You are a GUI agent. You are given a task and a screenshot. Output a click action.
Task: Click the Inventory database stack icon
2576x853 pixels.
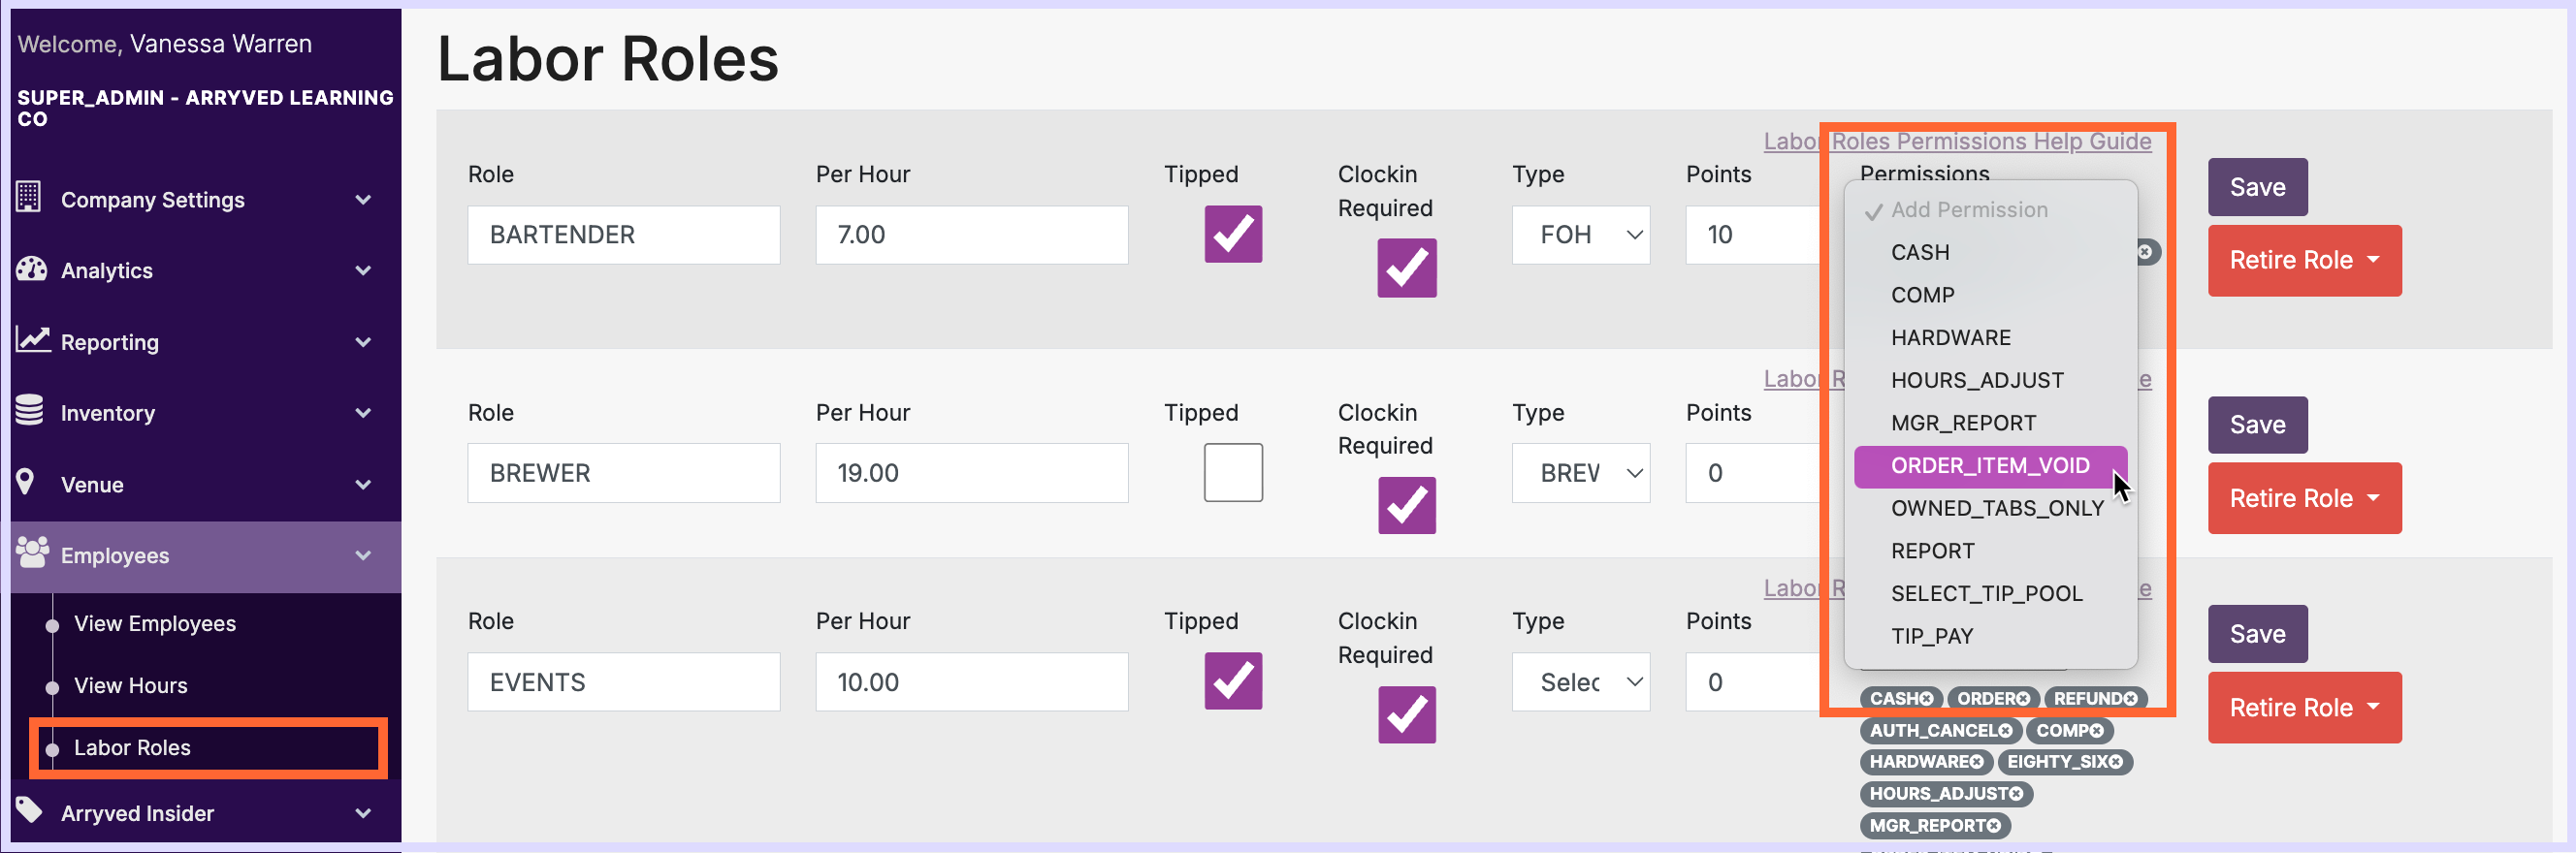[30, 411]
